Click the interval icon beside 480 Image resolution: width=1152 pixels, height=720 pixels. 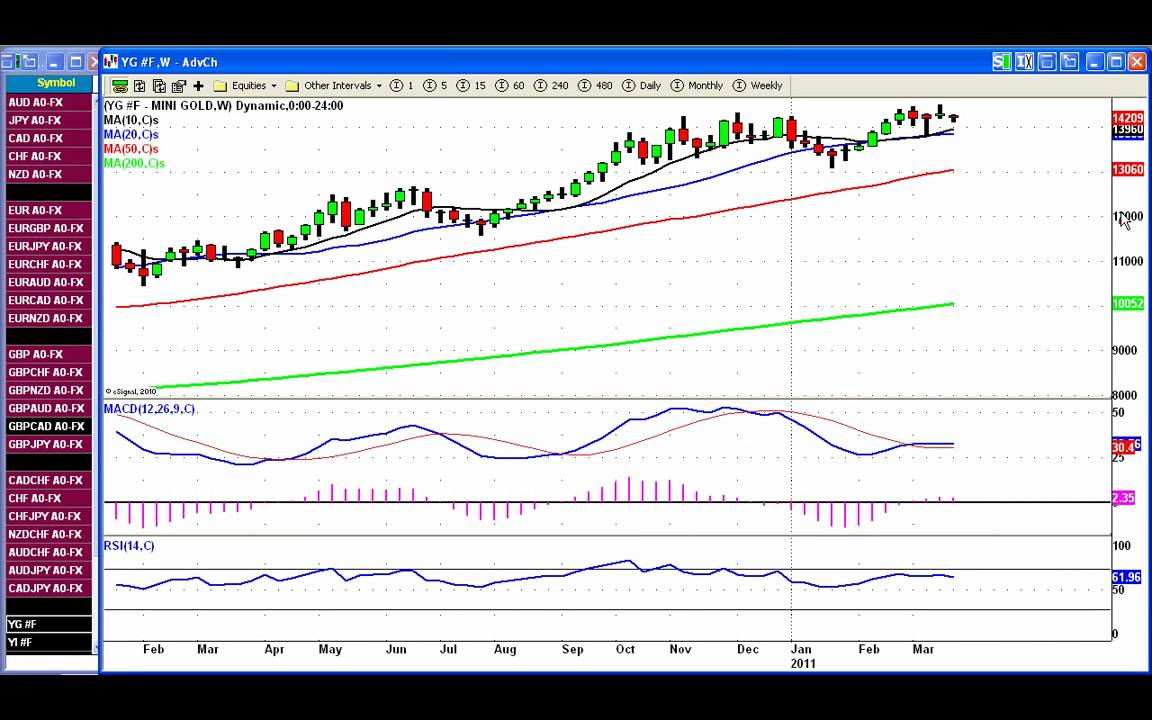tap(585, 86)
